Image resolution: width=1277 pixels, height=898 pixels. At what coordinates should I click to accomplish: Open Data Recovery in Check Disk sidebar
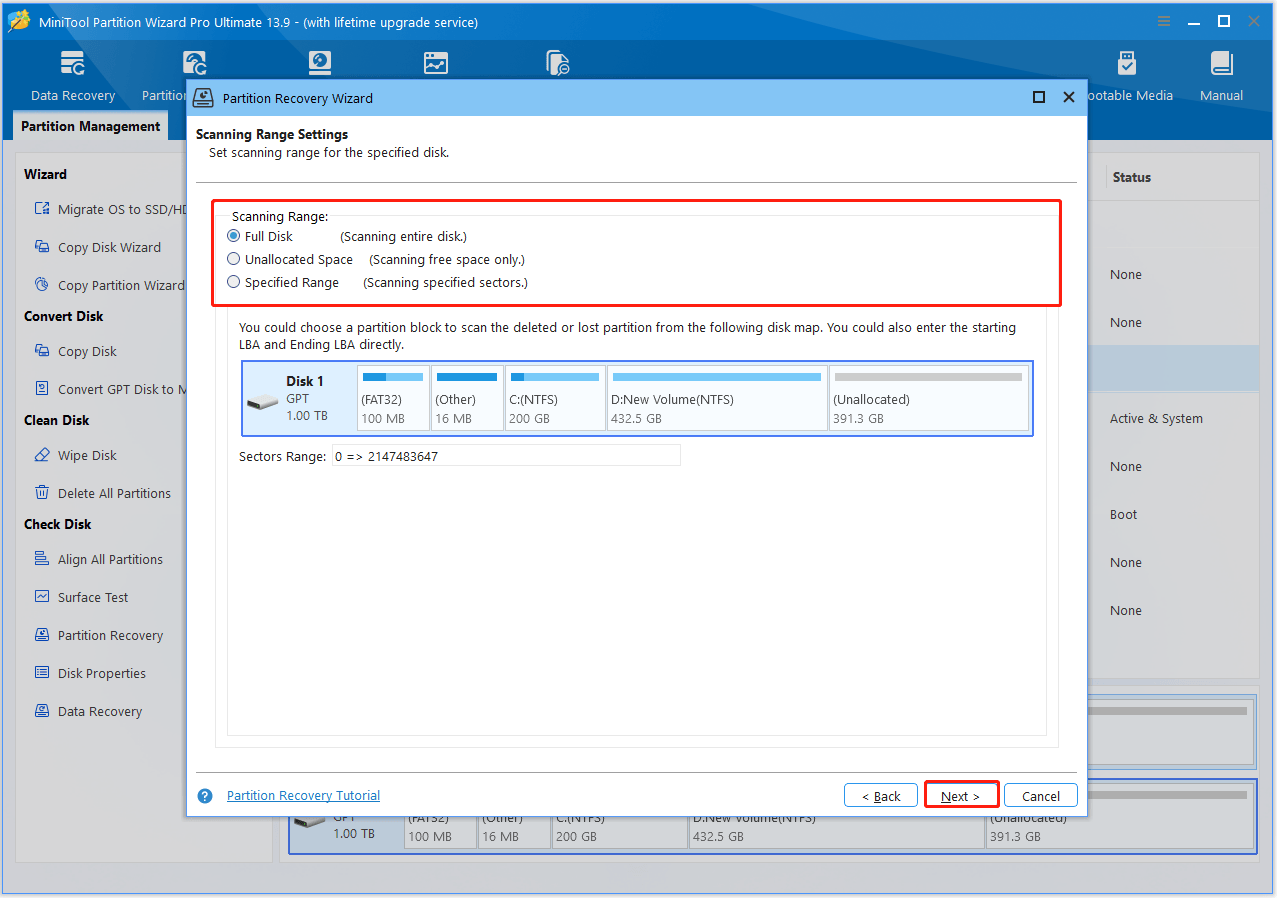88,711
